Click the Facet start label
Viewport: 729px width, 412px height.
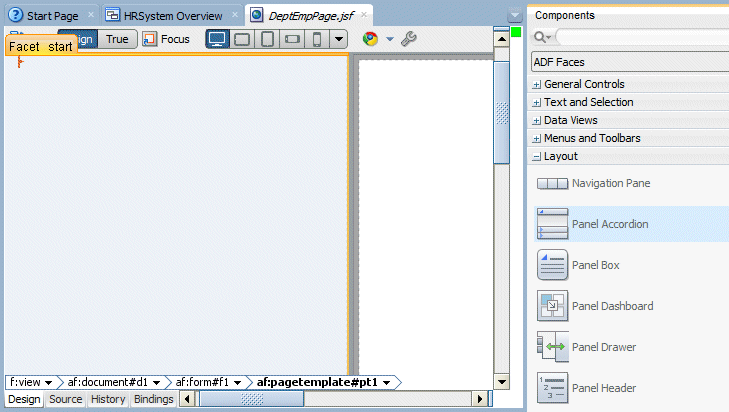click(x=41, y=47)
